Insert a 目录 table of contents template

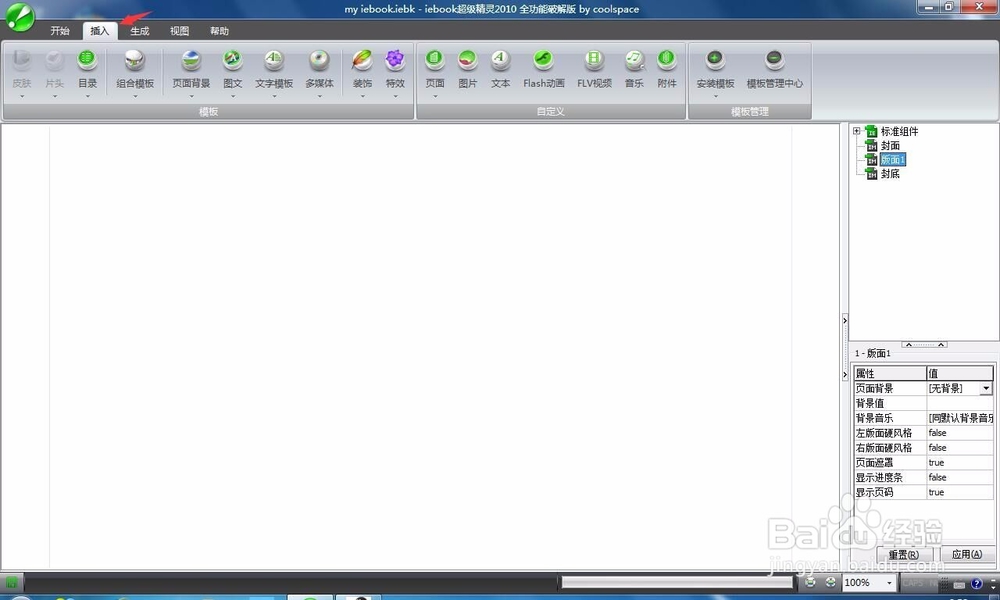[x=87, y=69]
